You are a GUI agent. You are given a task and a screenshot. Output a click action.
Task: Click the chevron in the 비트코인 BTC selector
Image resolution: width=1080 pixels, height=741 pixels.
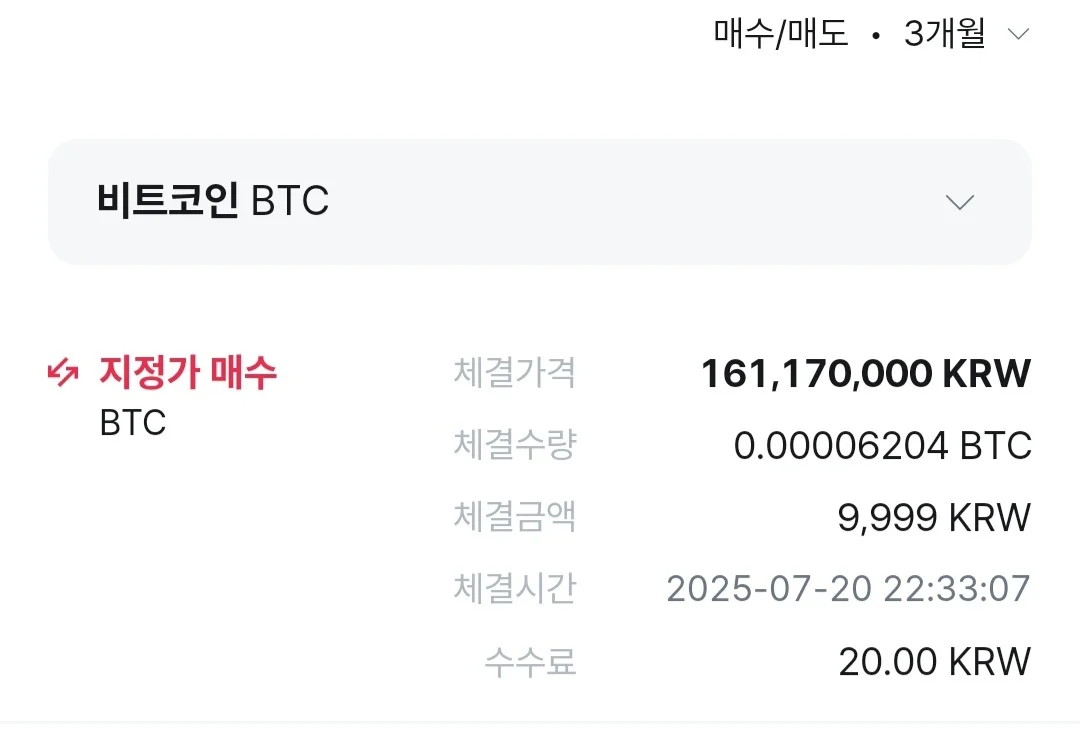pos(959,202)
